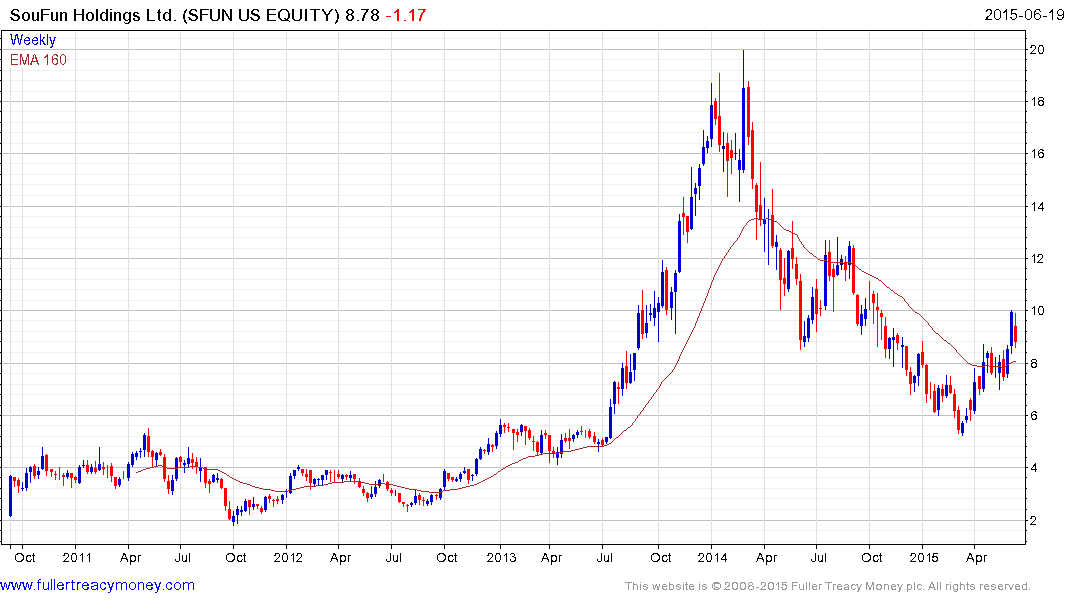Click the 2 price axis label
This screenshot has height=600, width=1075.
coord(1034,520)
